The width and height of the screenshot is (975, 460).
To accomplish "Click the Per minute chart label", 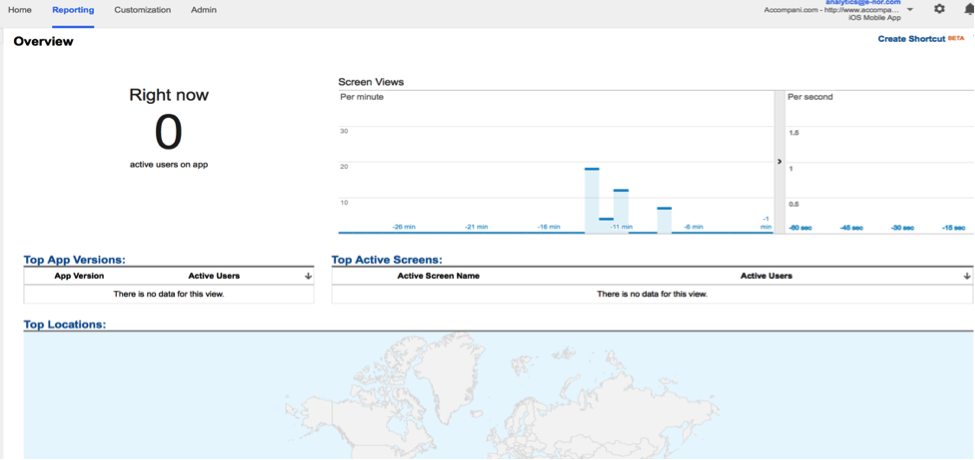I will 362,97.
